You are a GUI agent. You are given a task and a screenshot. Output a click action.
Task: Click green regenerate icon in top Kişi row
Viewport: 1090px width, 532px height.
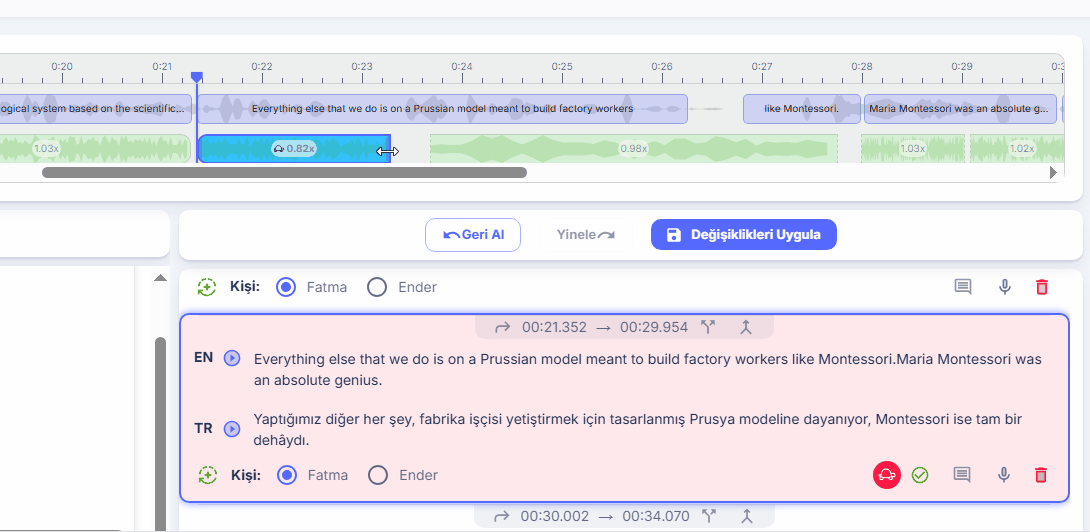[206, 287]
